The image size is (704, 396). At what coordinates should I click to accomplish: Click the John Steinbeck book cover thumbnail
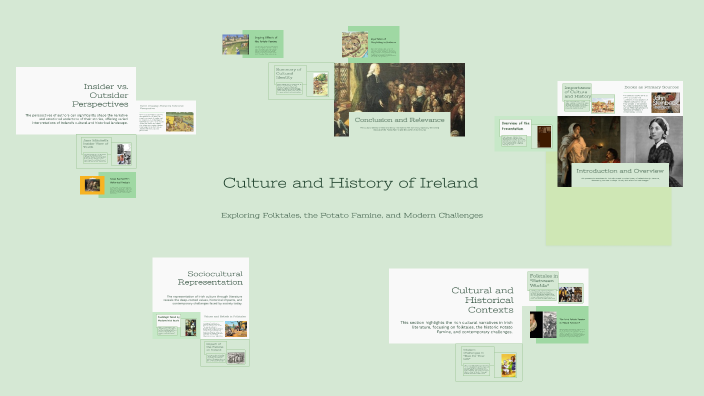click(x=665, y=103)
